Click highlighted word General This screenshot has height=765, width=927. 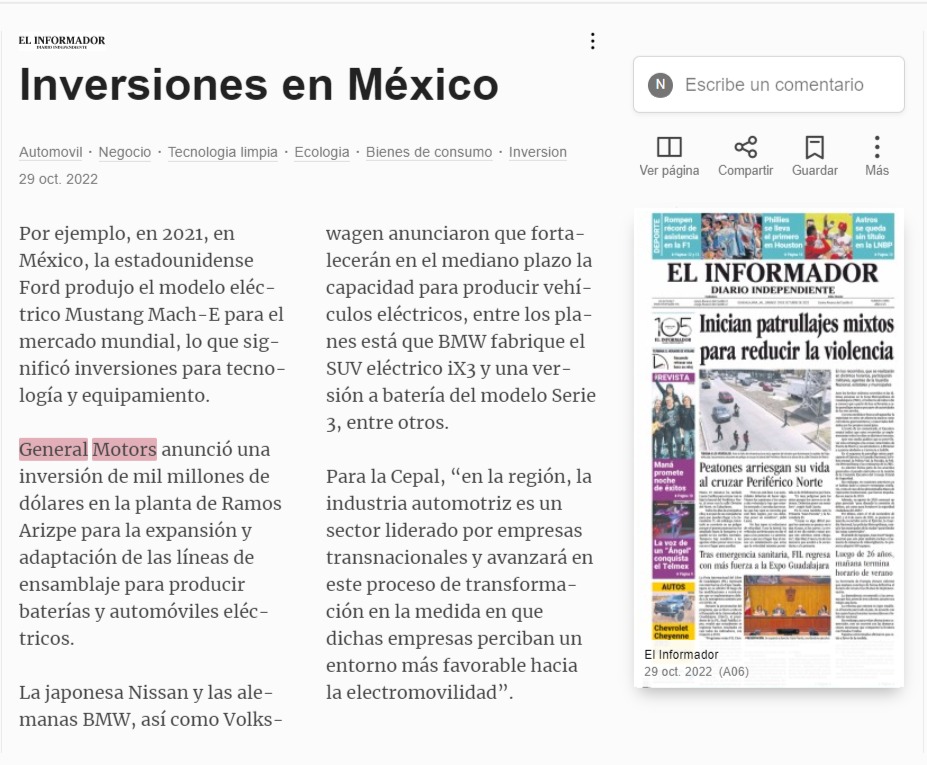point(53,449)
